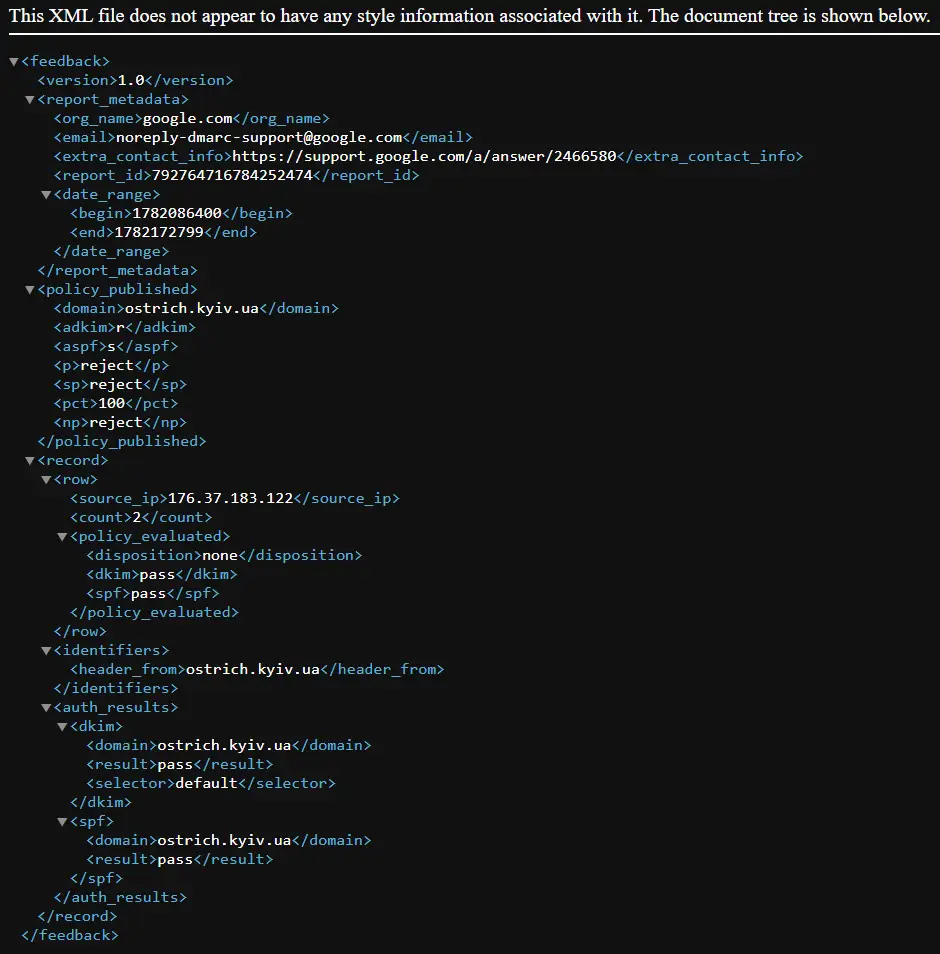This screenshot has height=954, width=940.
Task: Click spf domain ostrich.kyiv.ua in auth_results
Action: (x=225, y=840)
